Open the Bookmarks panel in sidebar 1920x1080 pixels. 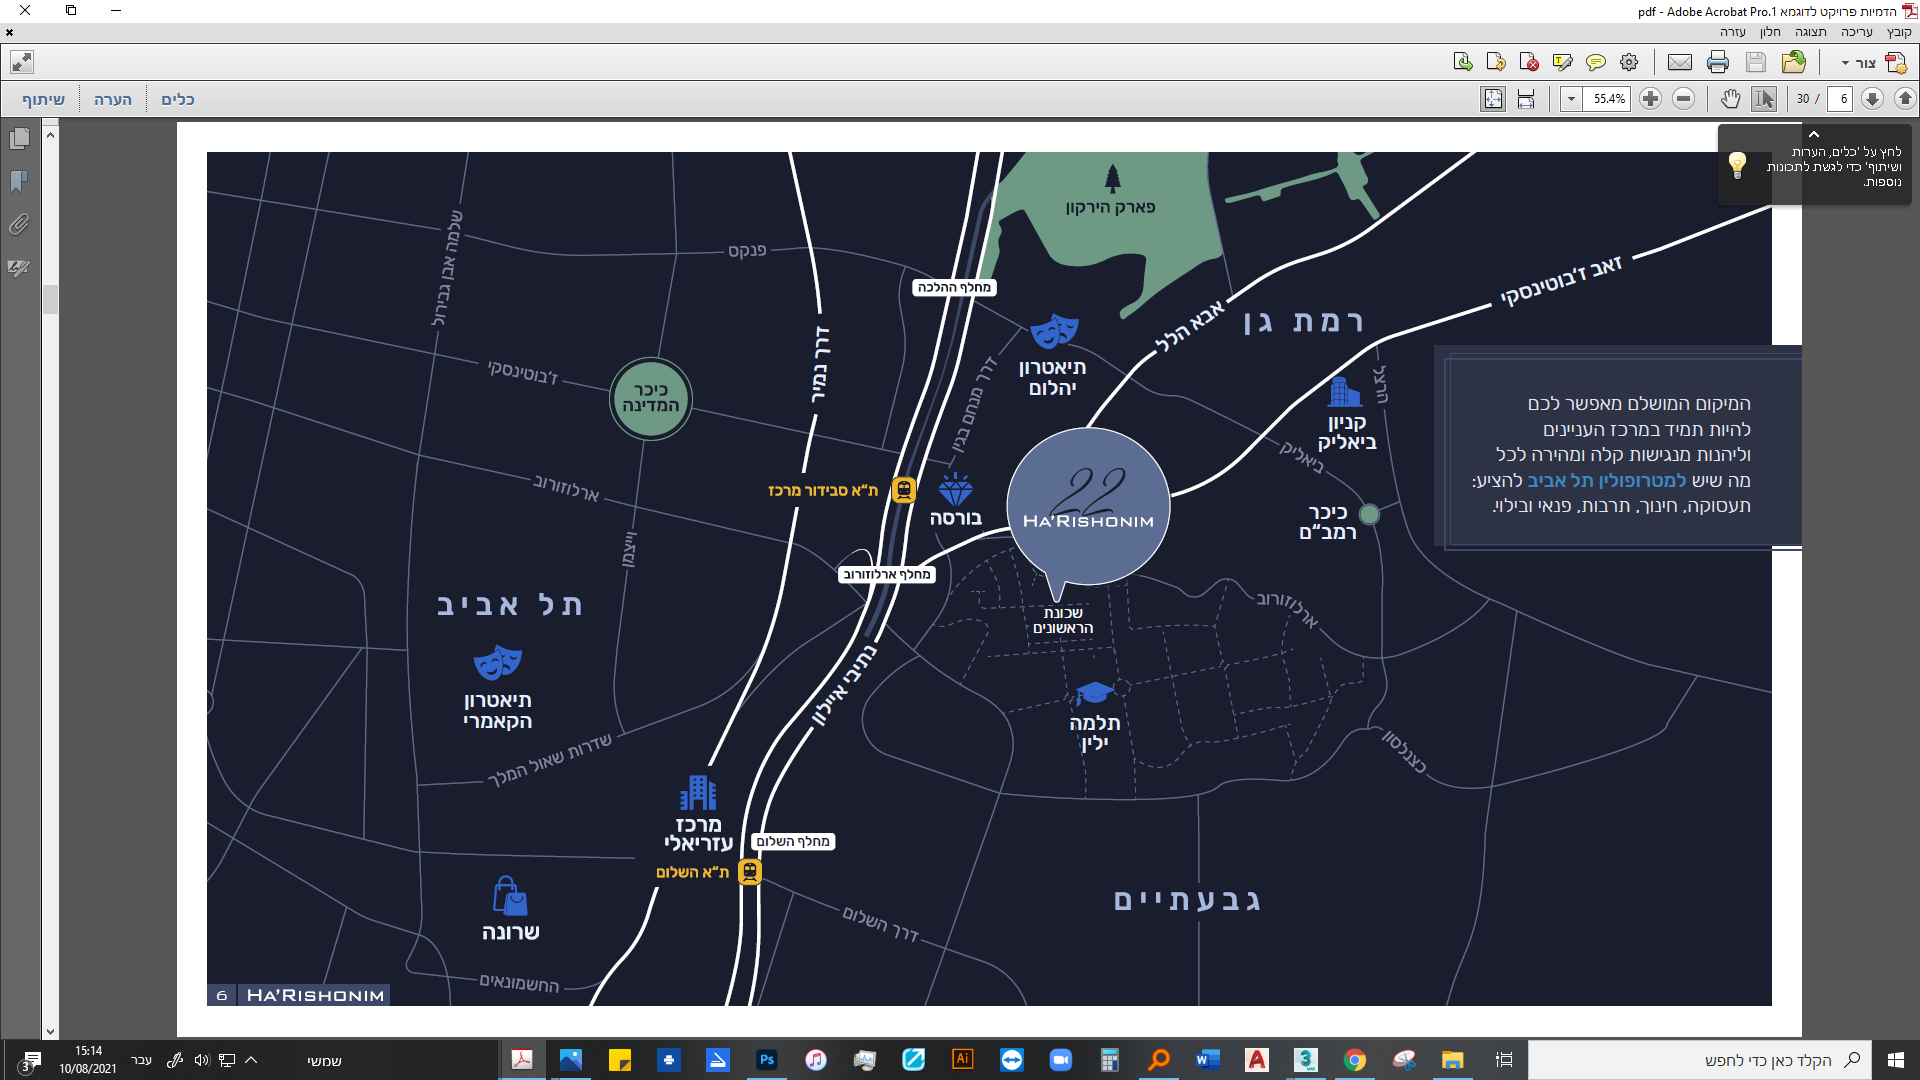click(x=19, y=181)
